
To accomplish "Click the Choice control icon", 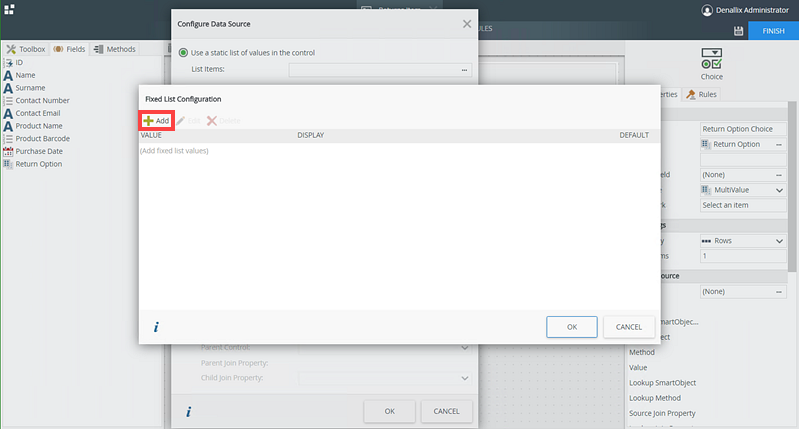I will [x=711, y=59].
